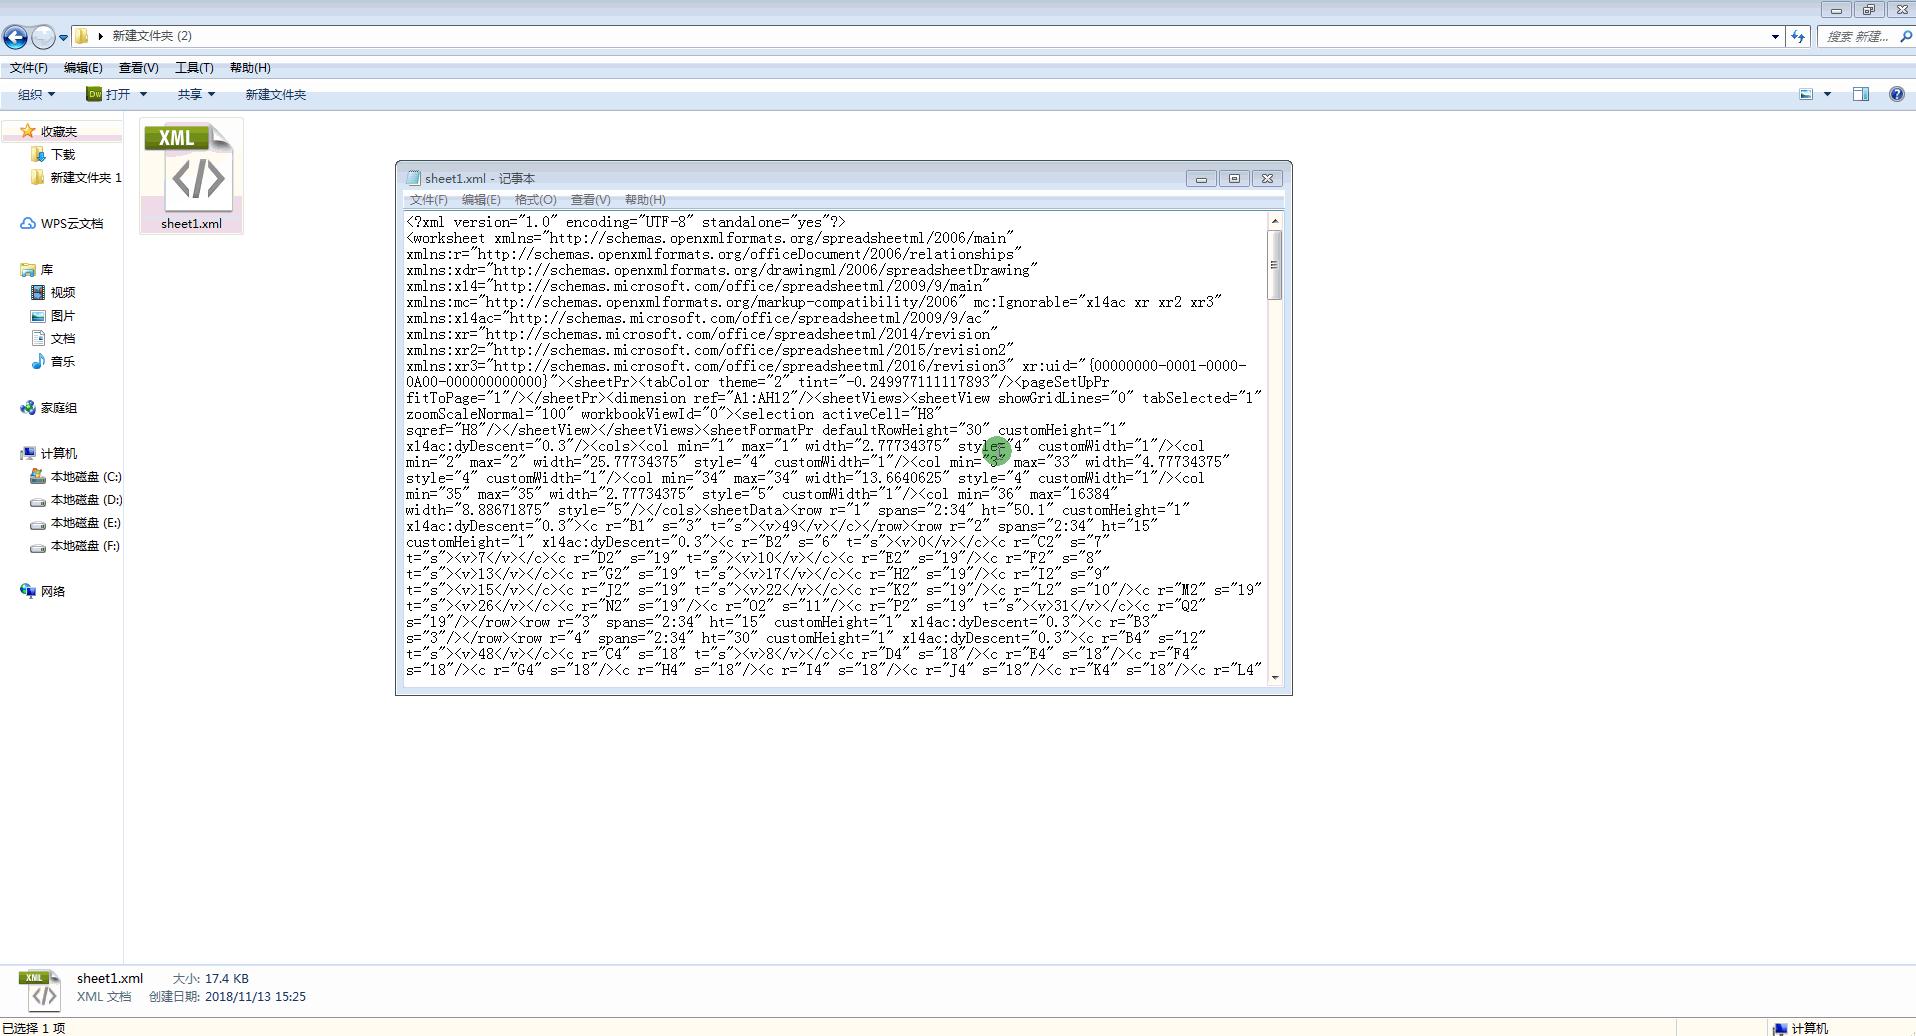Open Notepad 文件(F) menu
The height and width of the screenshot is (1036, 1916).
click(428, 200)
